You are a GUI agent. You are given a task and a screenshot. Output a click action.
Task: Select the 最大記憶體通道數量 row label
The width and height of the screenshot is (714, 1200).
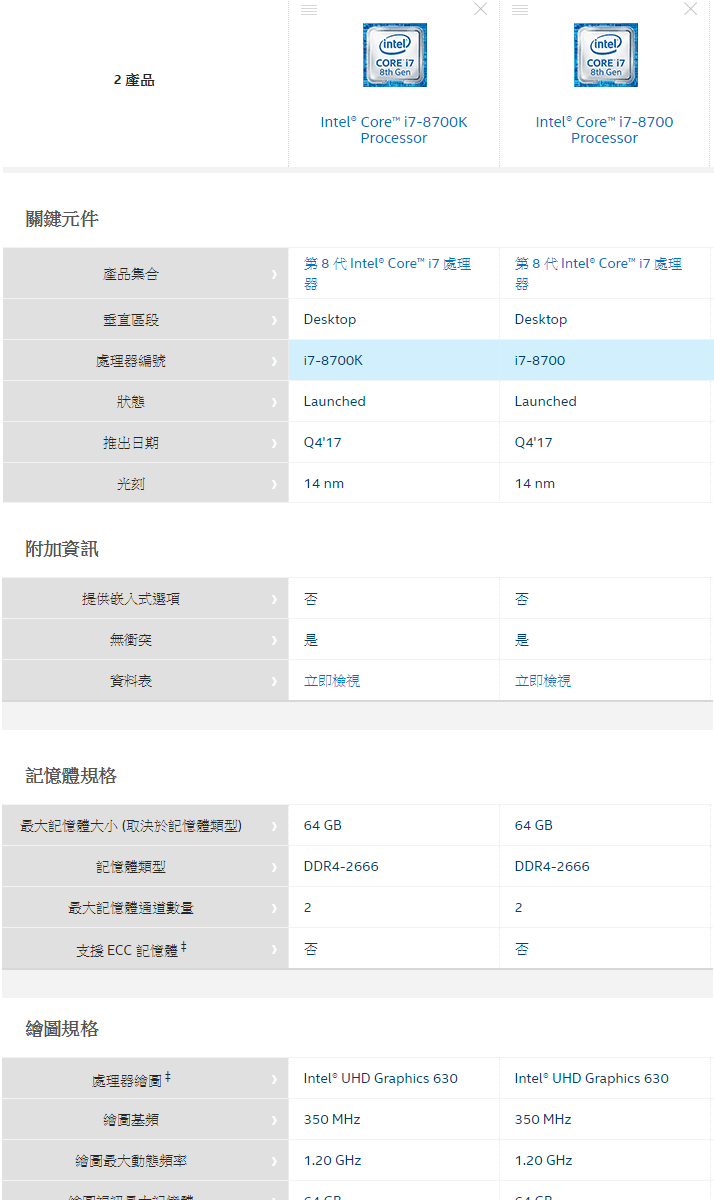pyautogui.click(x=131, y=908)
